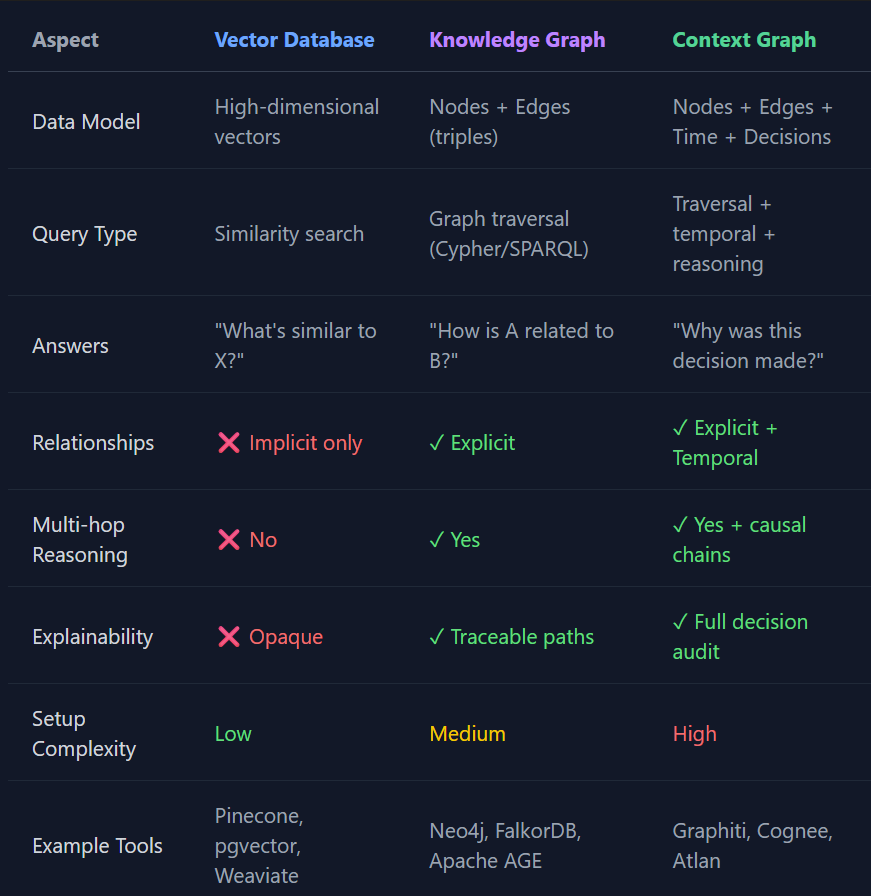The width and height of the screenshot is (871, 896).
Task: Click the yellow "Medium" setup complexity value
Action: coord(467,734)
